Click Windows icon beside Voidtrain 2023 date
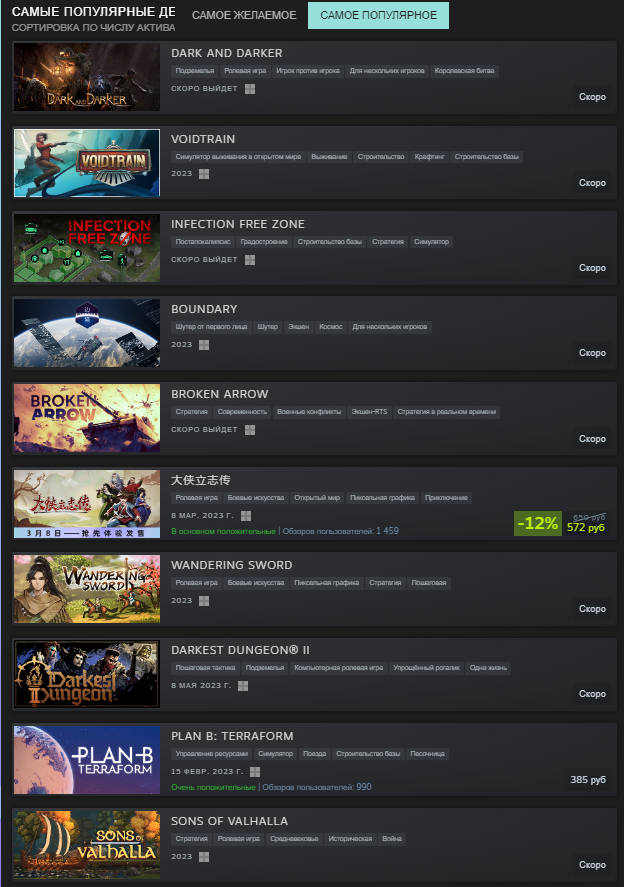This screenshot has width=624, height=887. 204,174
